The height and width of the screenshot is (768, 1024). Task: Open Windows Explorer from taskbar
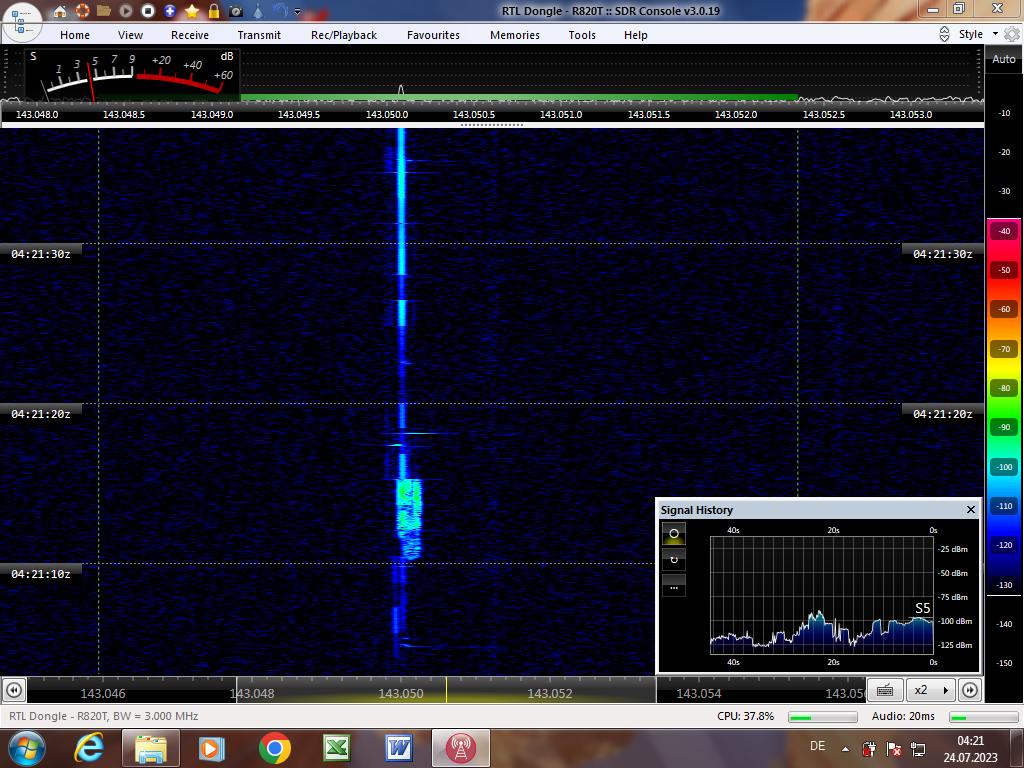[151, 748]
